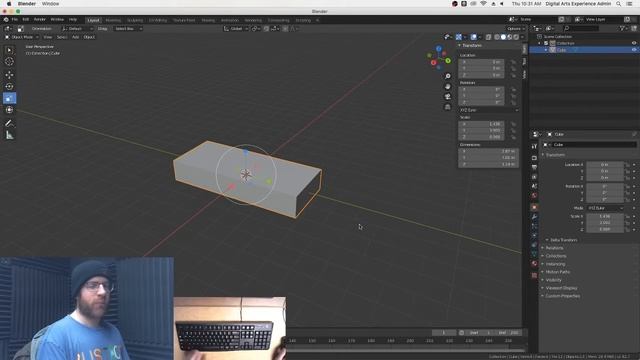640x360 pixels.
Task: Click the pan view hand icon
Action: tap(448, 87)
